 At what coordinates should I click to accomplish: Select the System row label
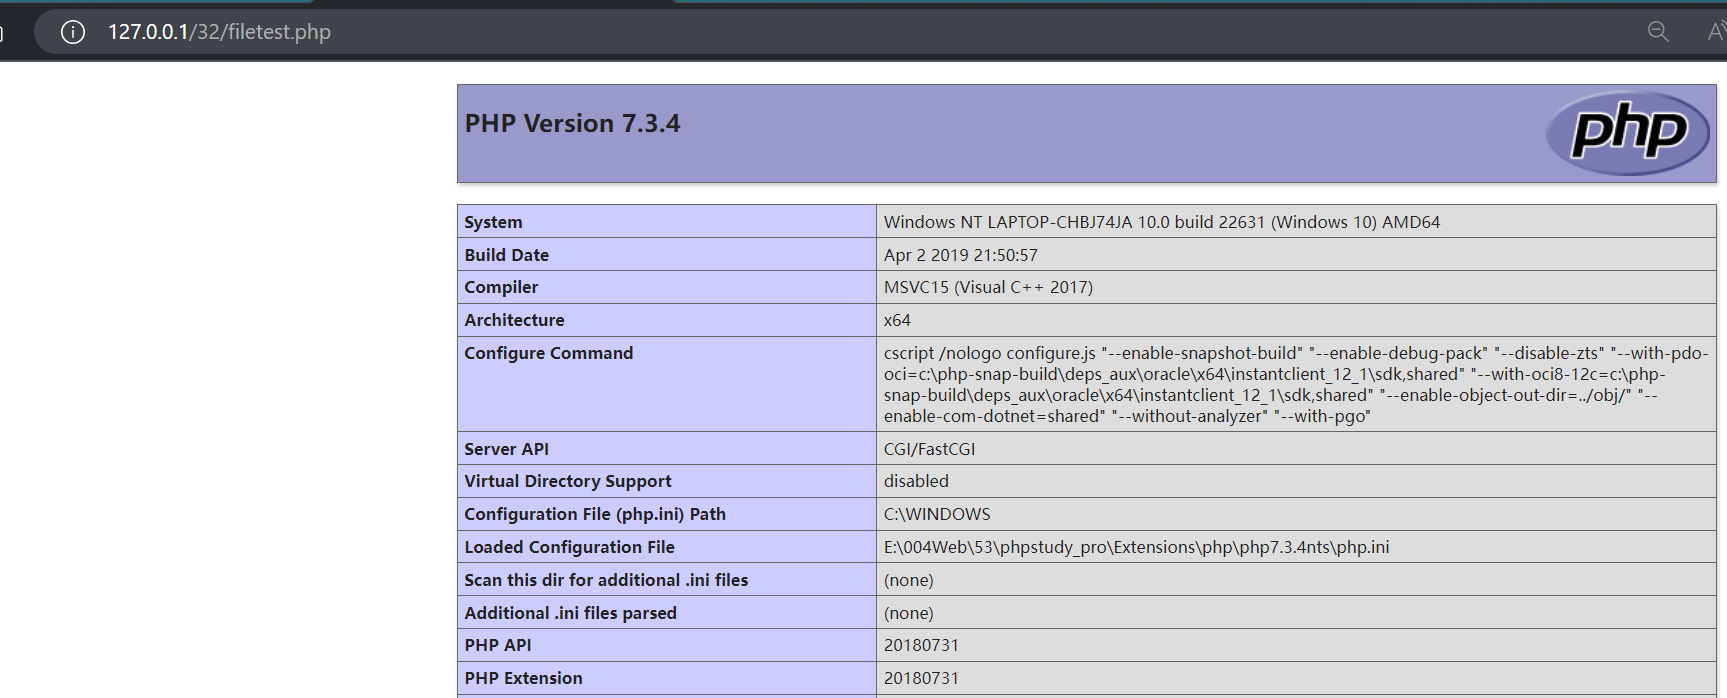[493, 222]
